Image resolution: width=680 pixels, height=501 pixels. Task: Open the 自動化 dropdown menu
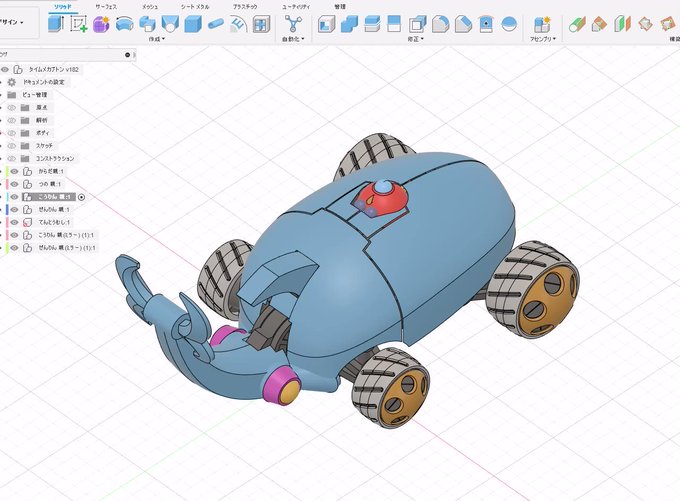(x=293, y=39)
